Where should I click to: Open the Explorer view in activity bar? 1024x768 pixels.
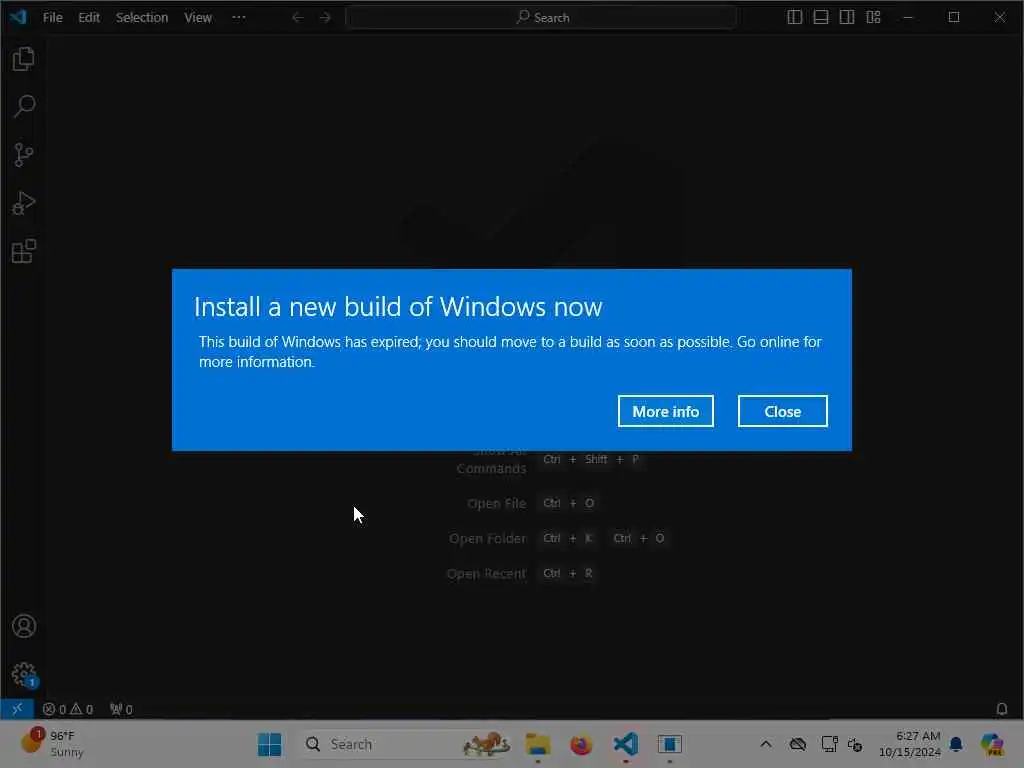[24, 59]
